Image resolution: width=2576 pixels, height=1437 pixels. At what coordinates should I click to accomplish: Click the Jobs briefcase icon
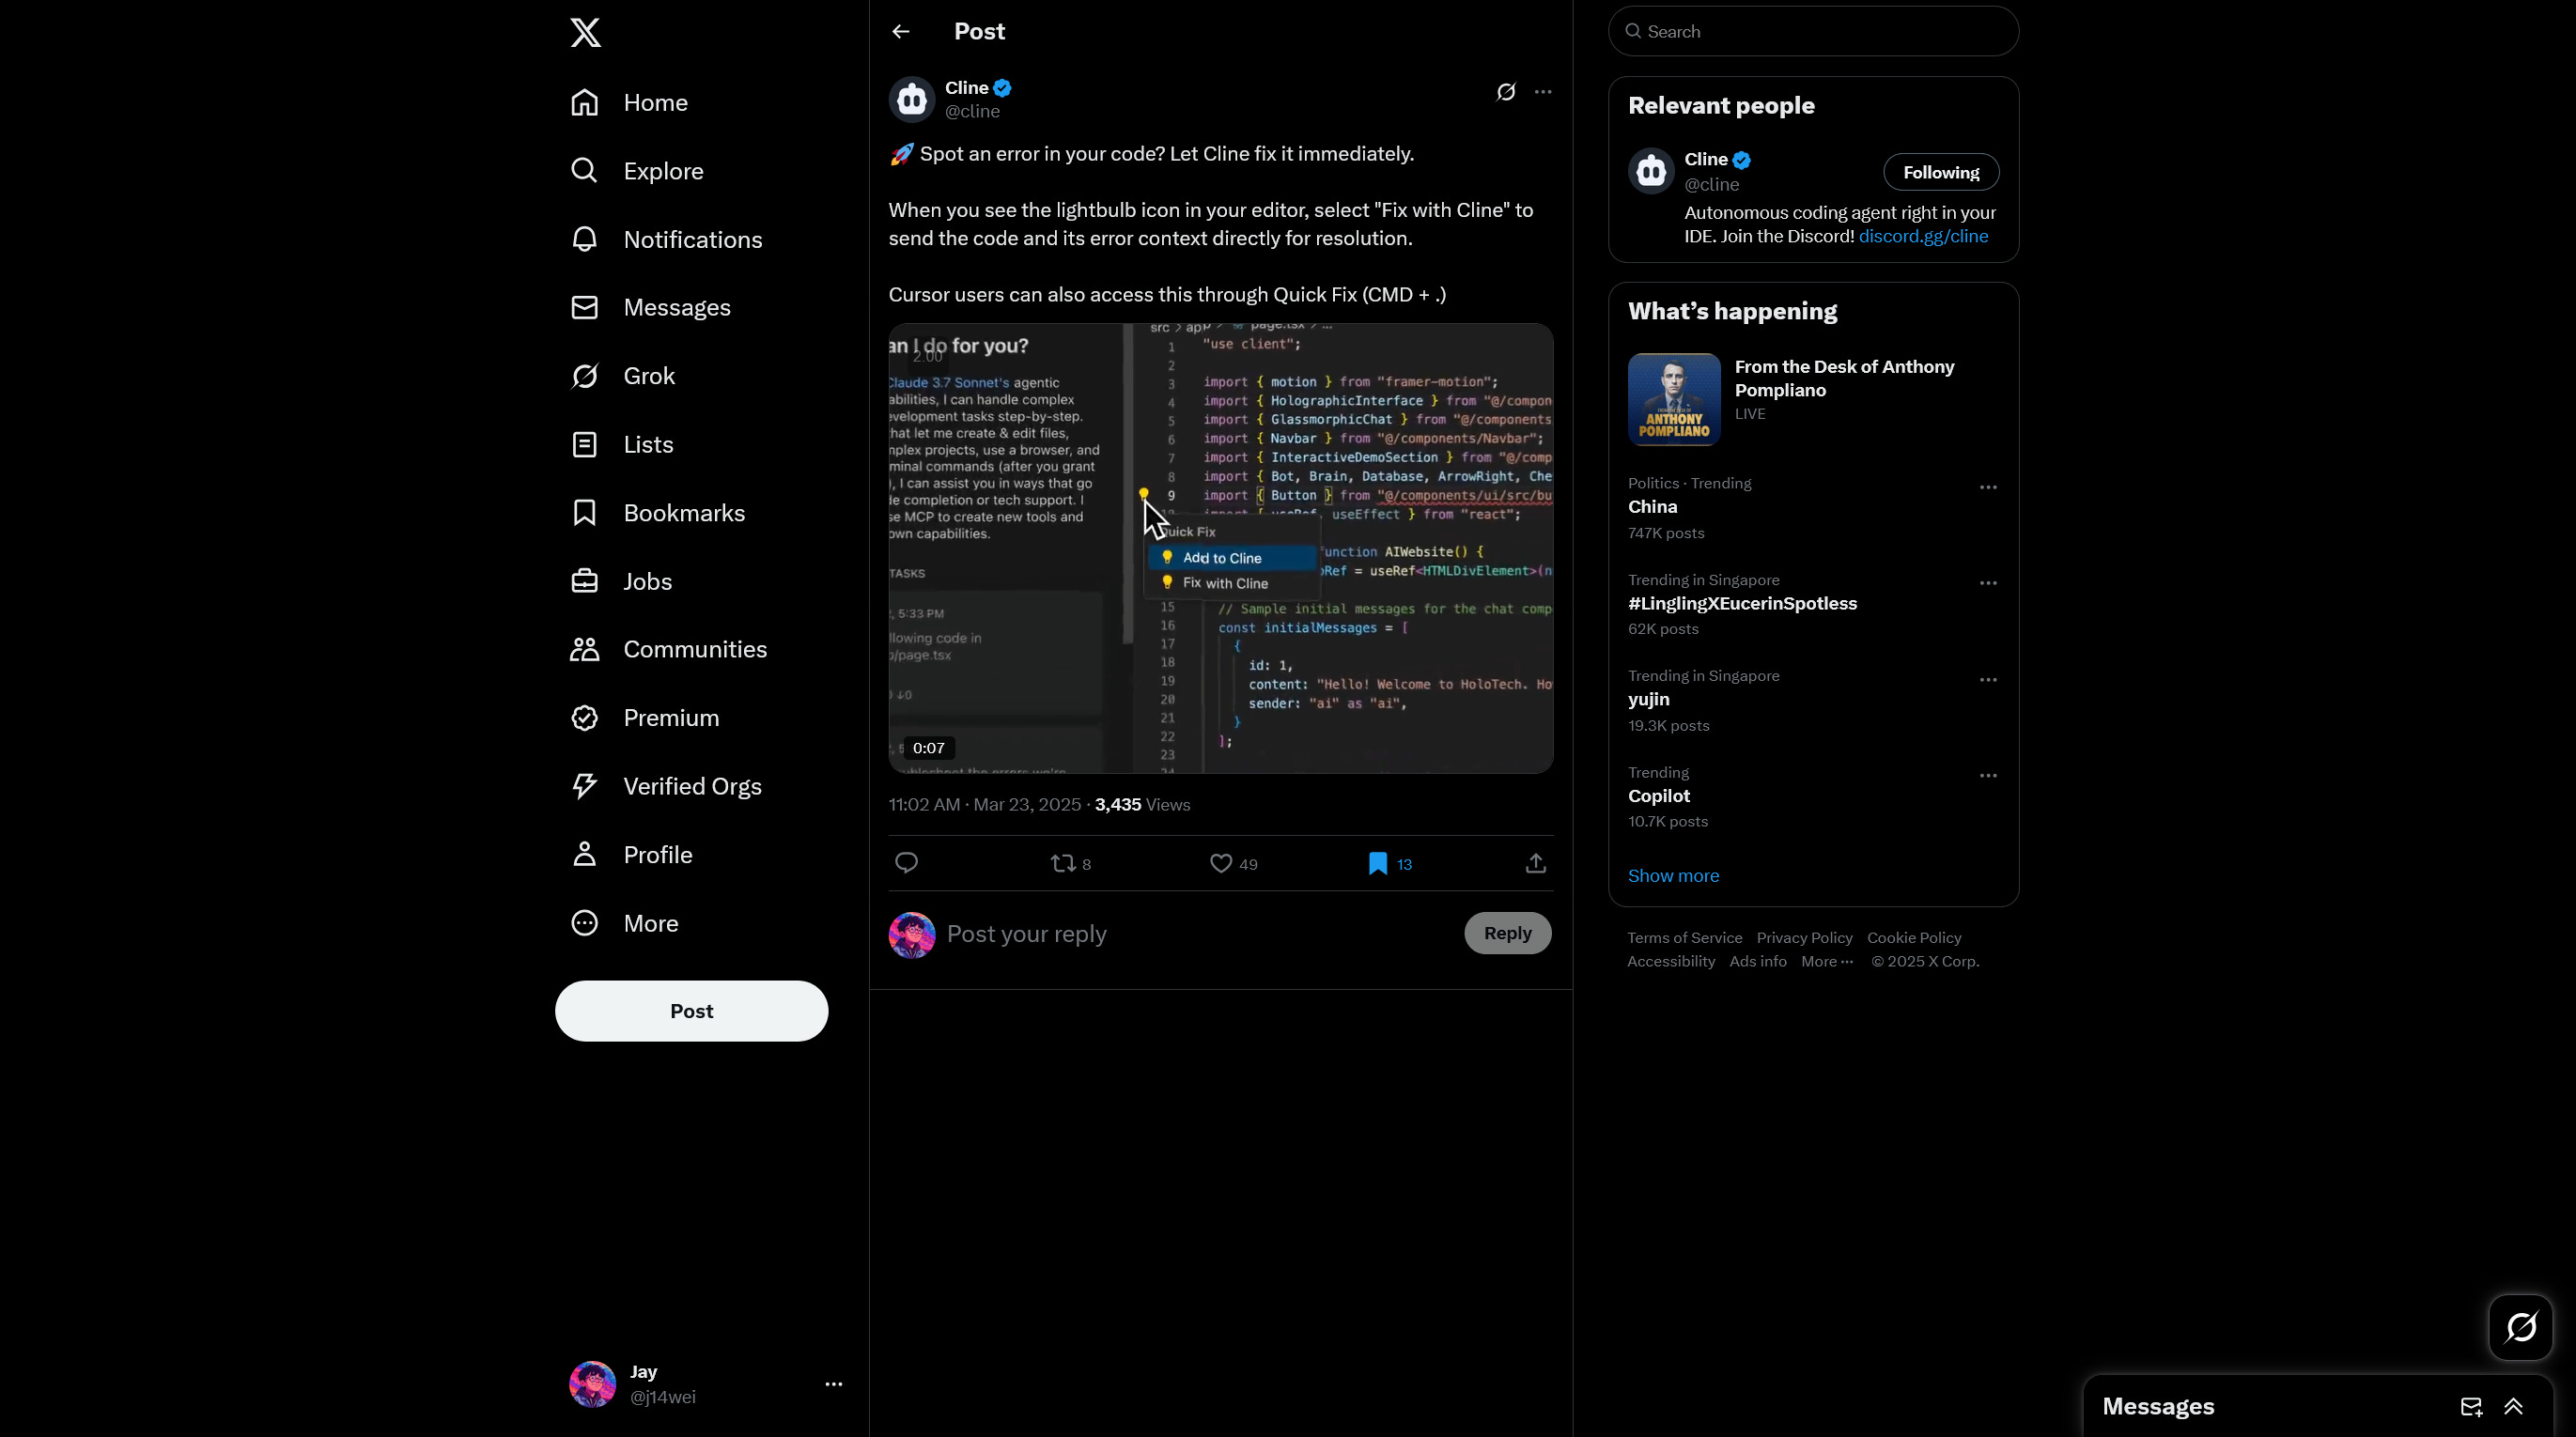(585, 582)
